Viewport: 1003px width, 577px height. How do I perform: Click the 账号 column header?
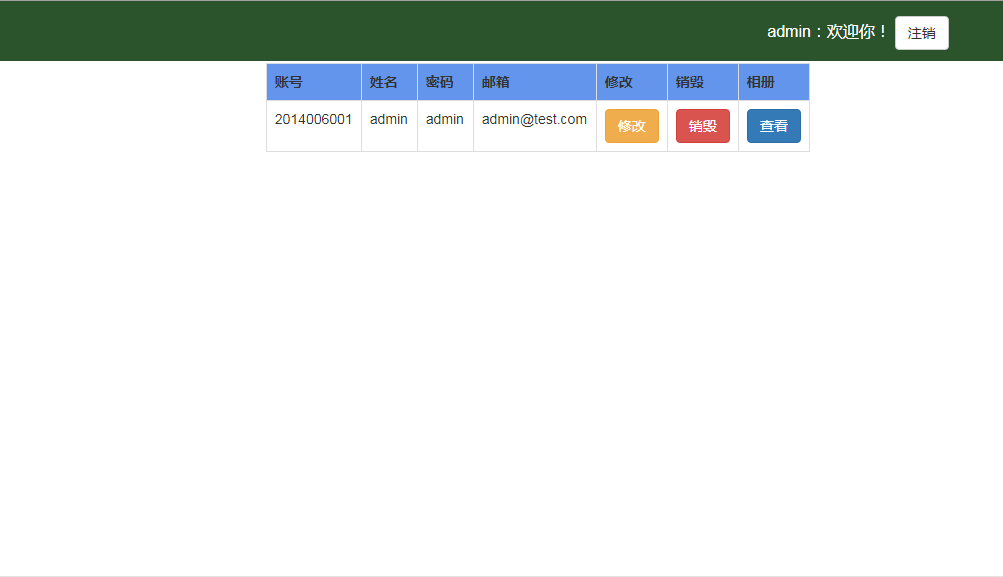point(313,82)
